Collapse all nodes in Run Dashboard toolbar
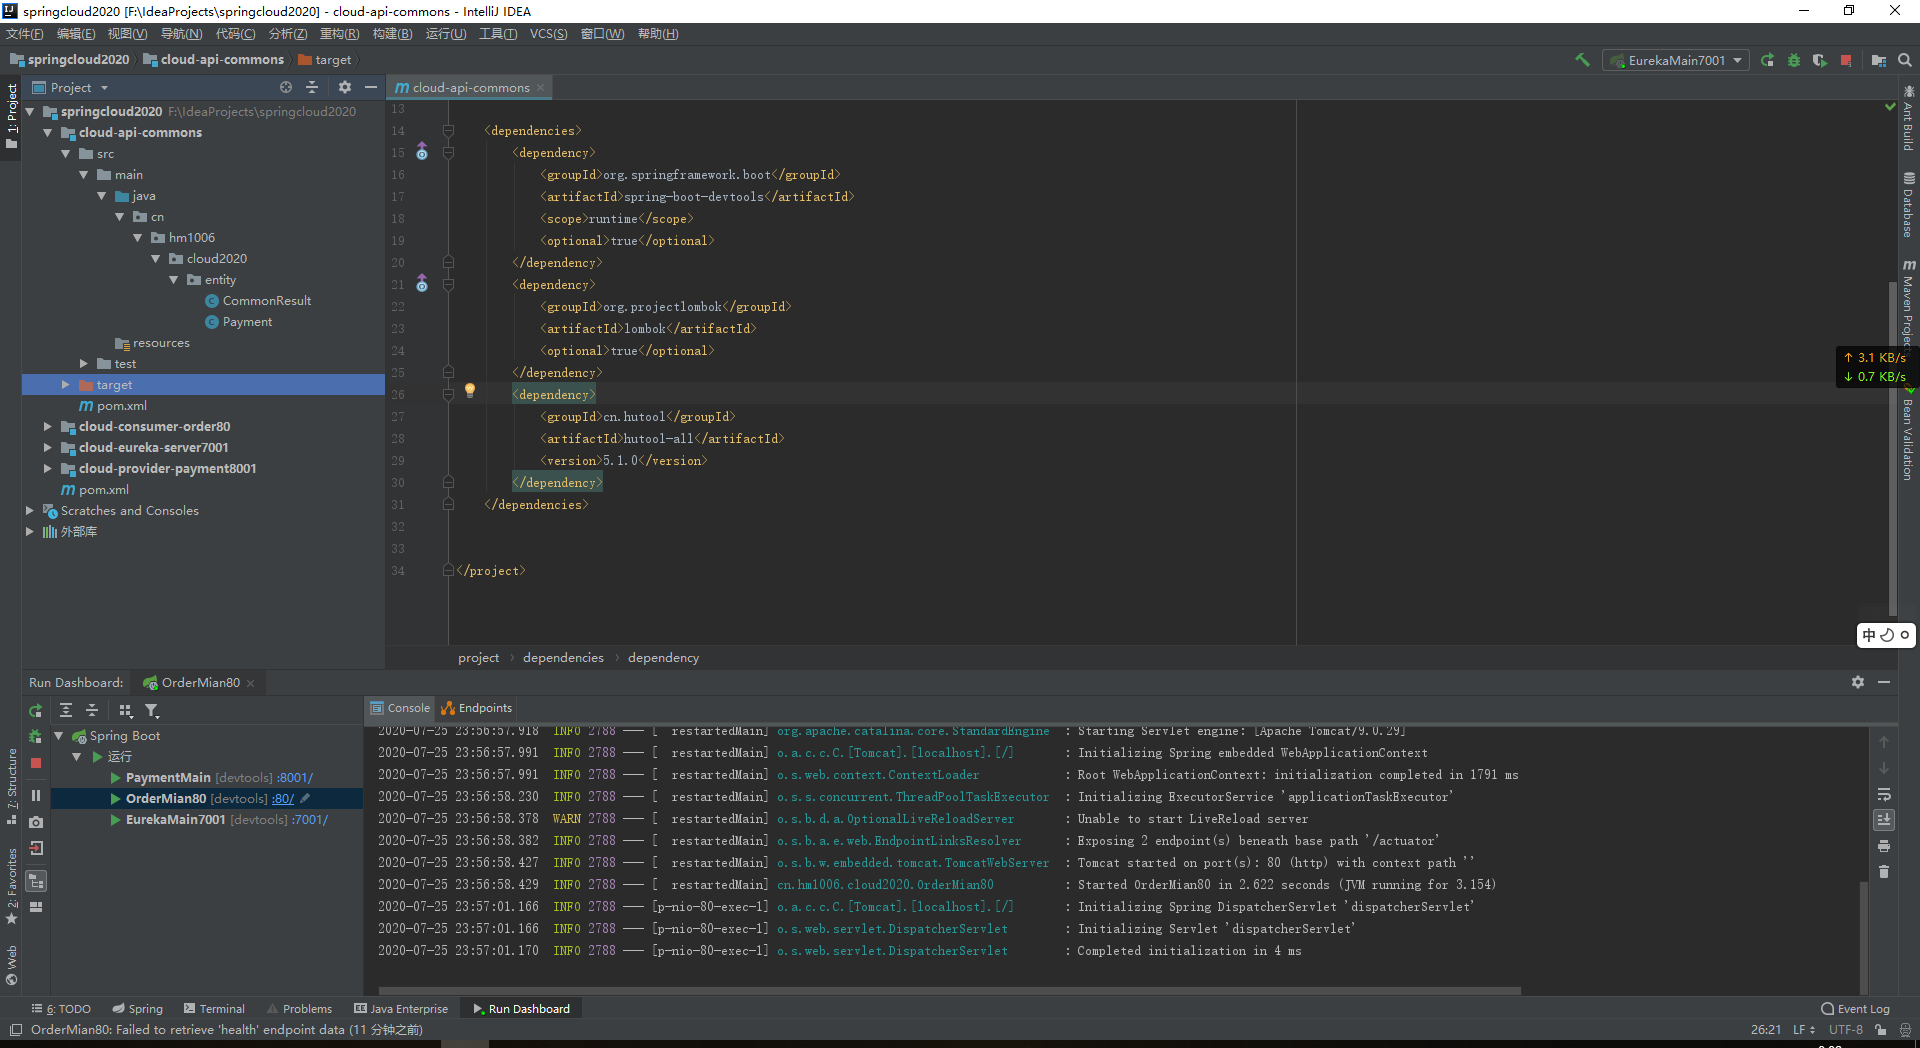The width and height of the screenshot is (1920, 1048). 92,710
